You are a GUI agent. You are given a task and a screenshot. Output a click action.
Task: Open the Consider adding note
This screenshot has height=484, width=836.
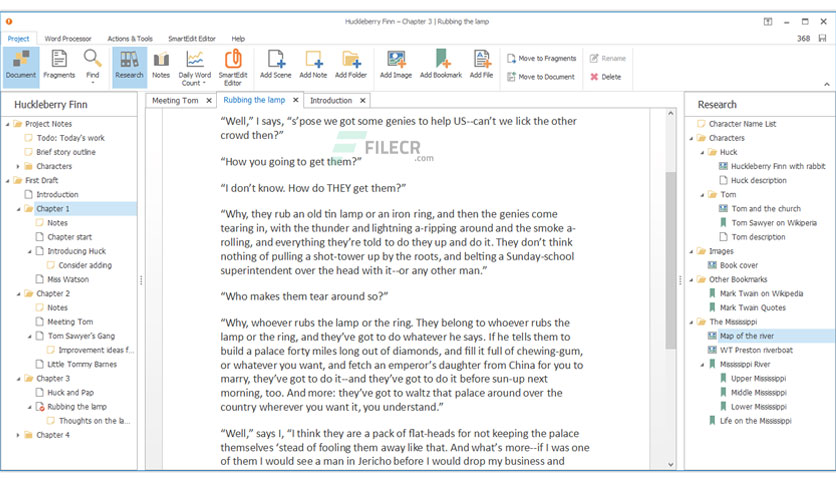(x=85, y=265)
